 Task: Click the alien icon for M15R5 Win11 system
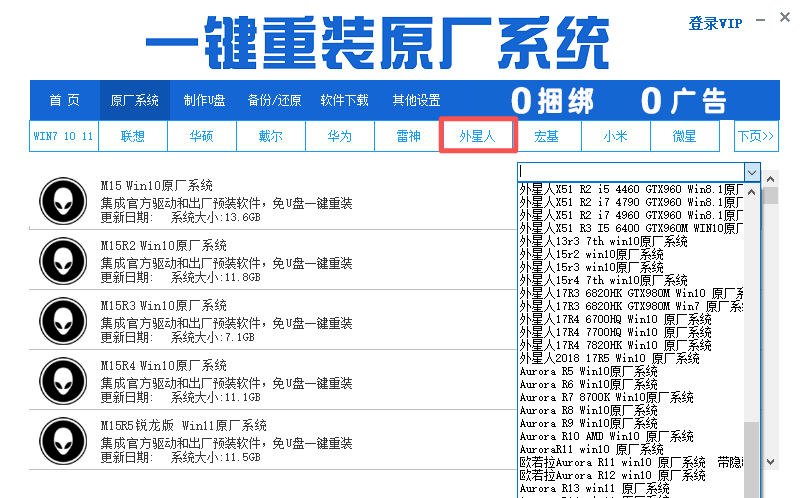pos(63,441)
